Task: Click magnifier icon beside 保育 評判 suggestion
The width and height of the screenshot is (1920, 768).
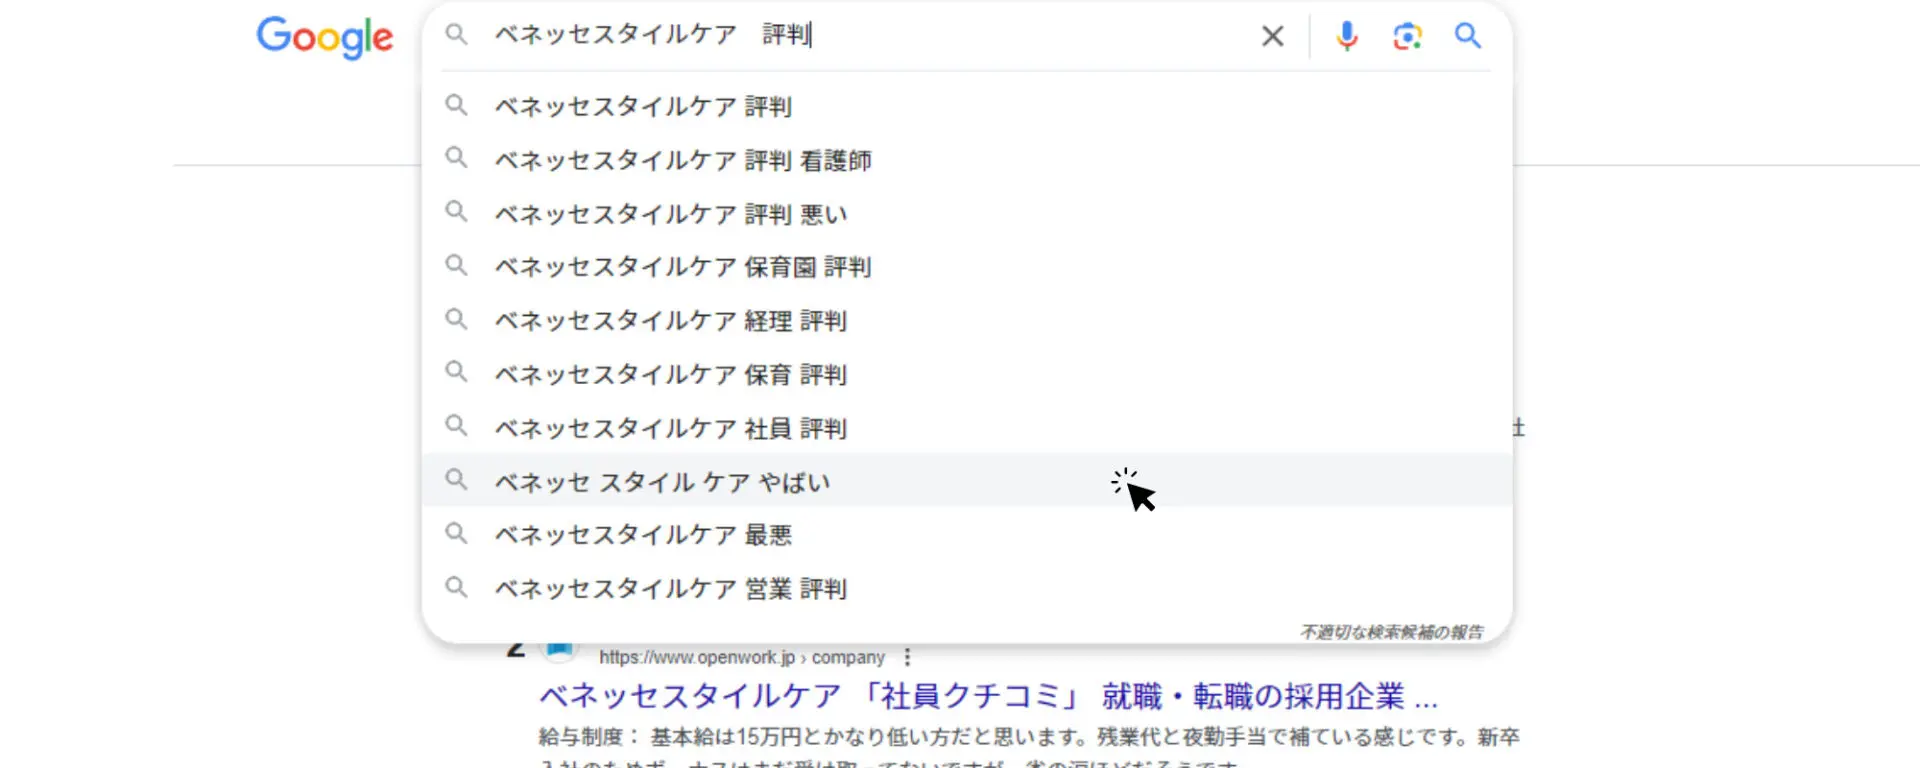Action: coord(456,372)
